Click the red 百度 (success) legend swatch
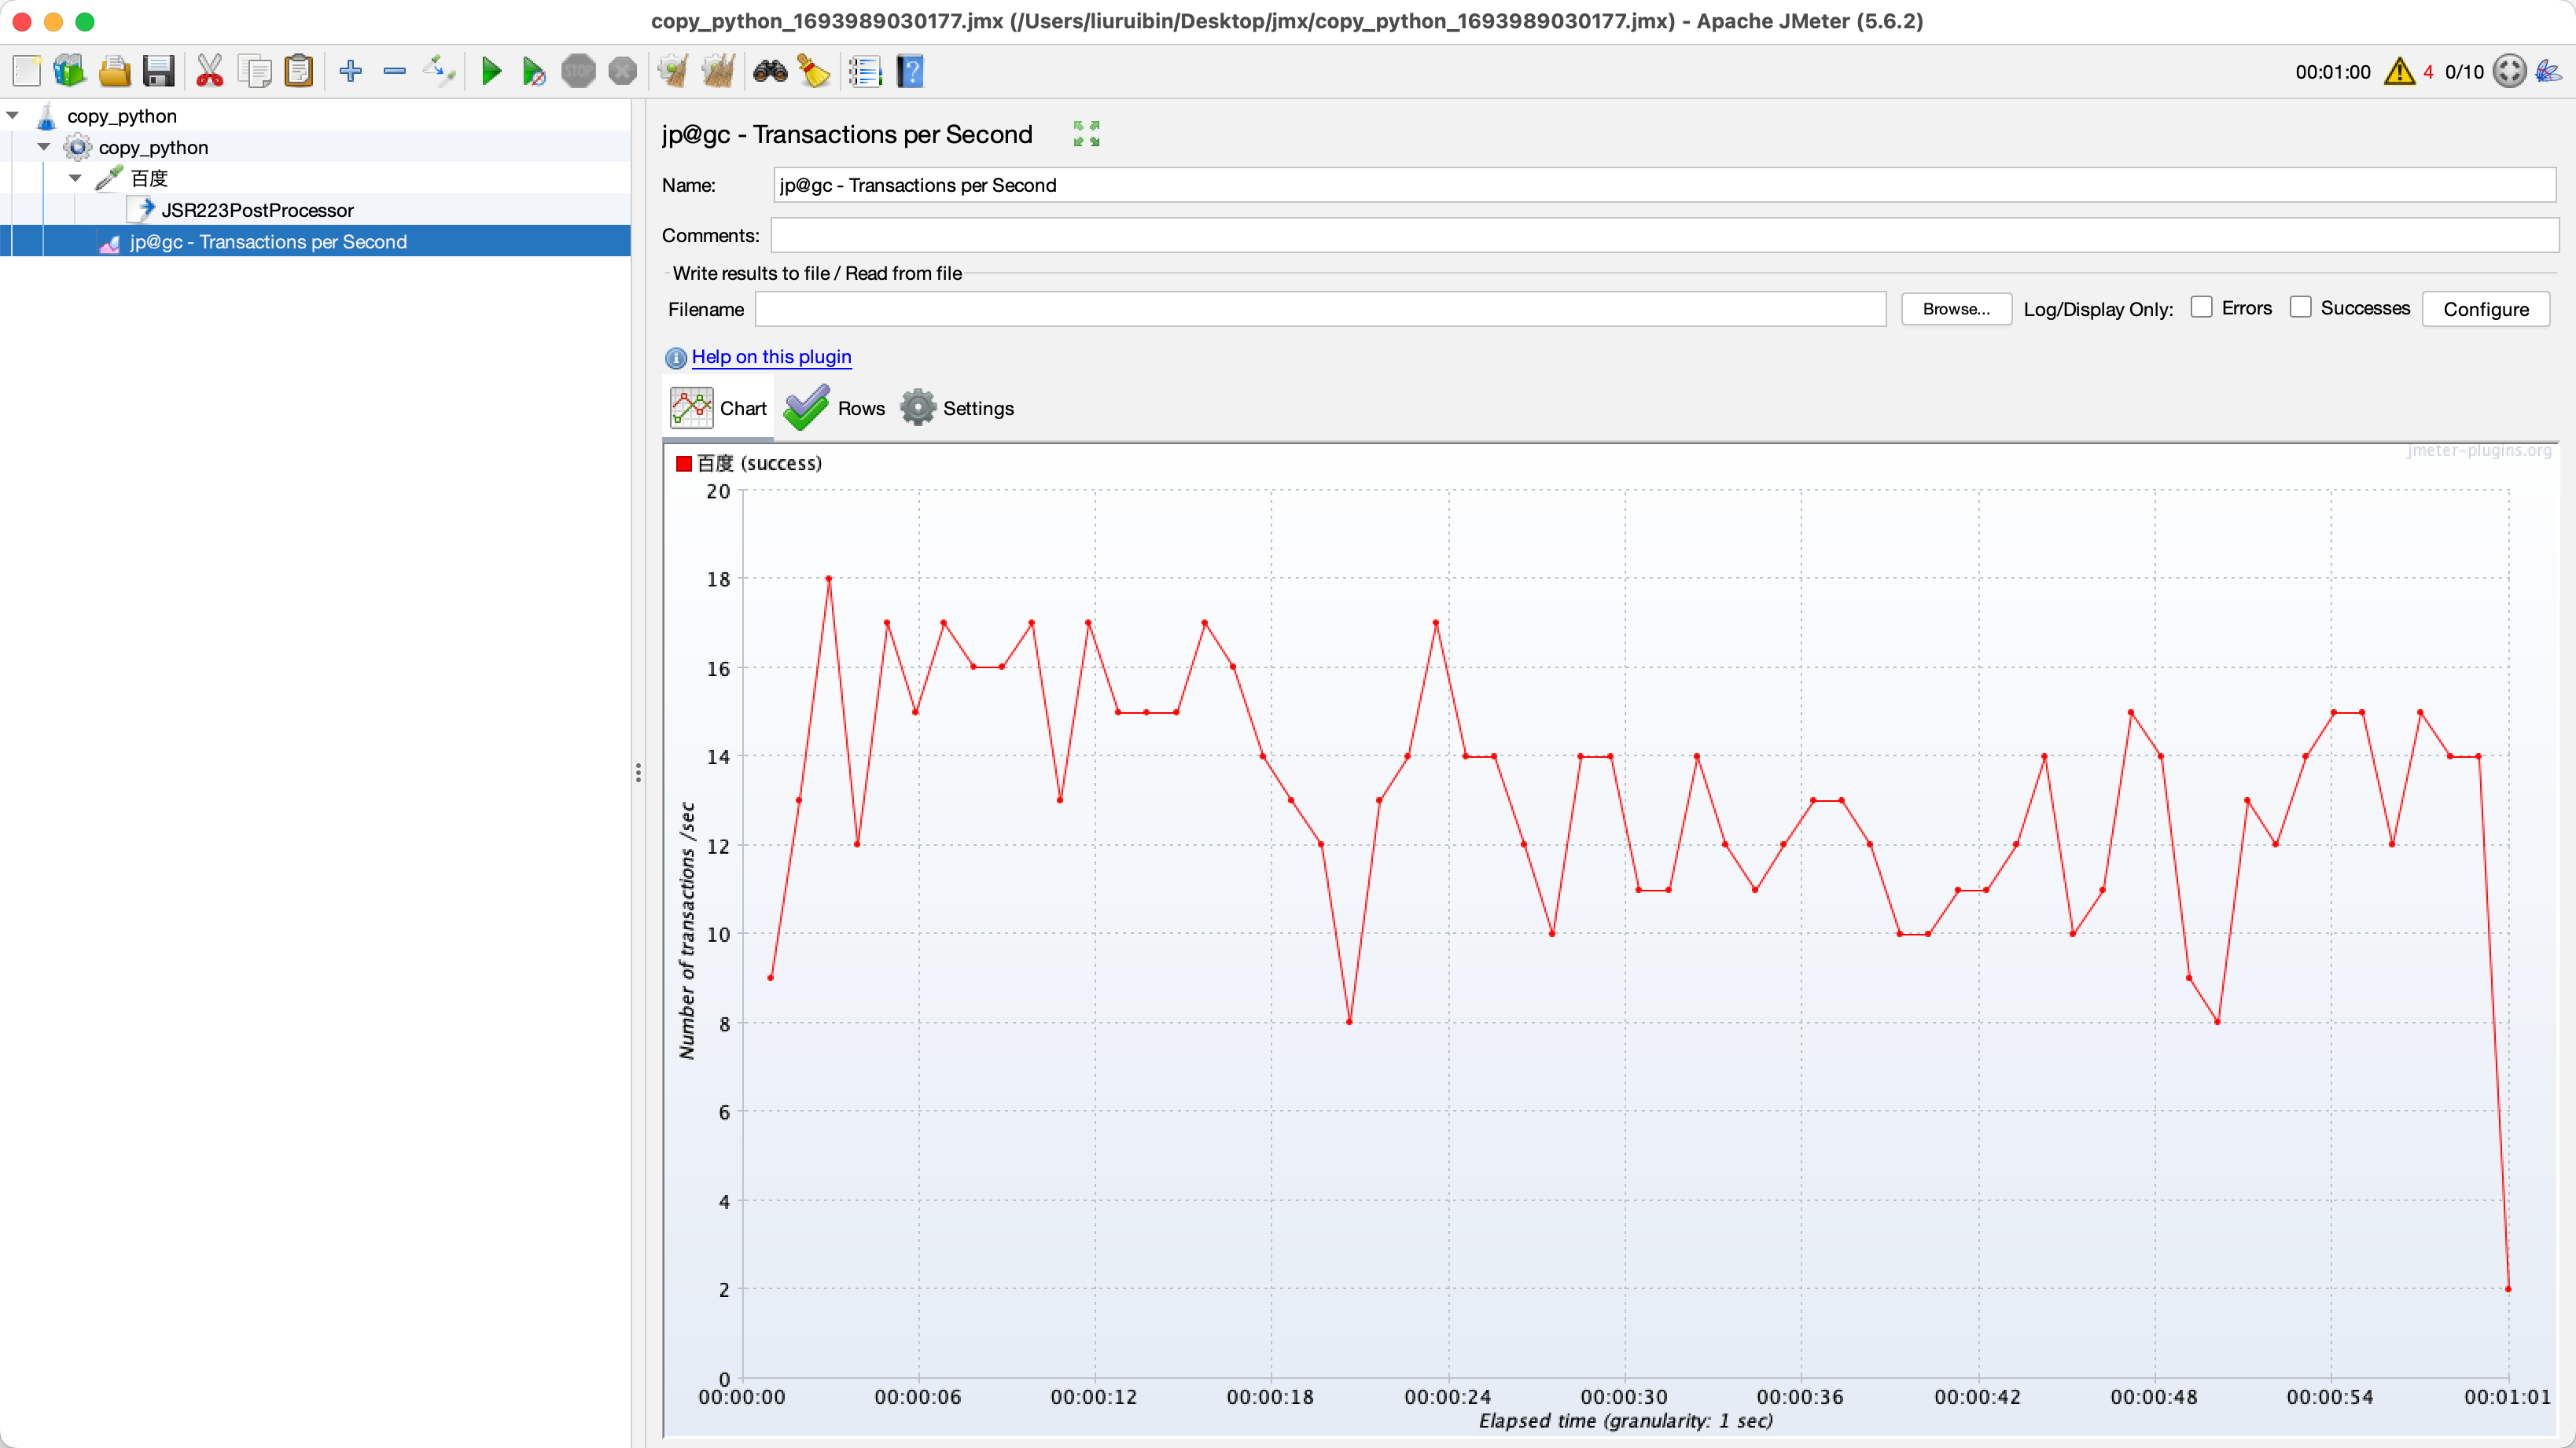This screenshot has width=2576, height=1448. (684, 463)
